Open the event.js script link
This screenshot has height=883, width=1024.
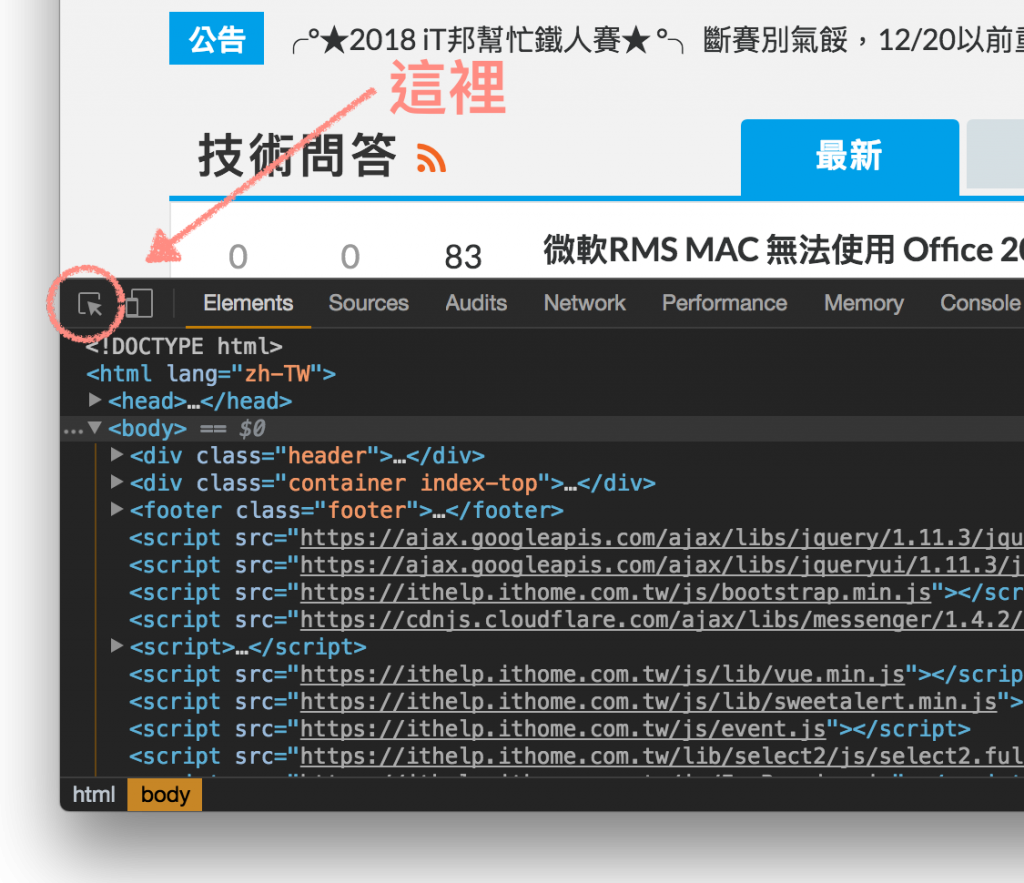pos(562,729)
